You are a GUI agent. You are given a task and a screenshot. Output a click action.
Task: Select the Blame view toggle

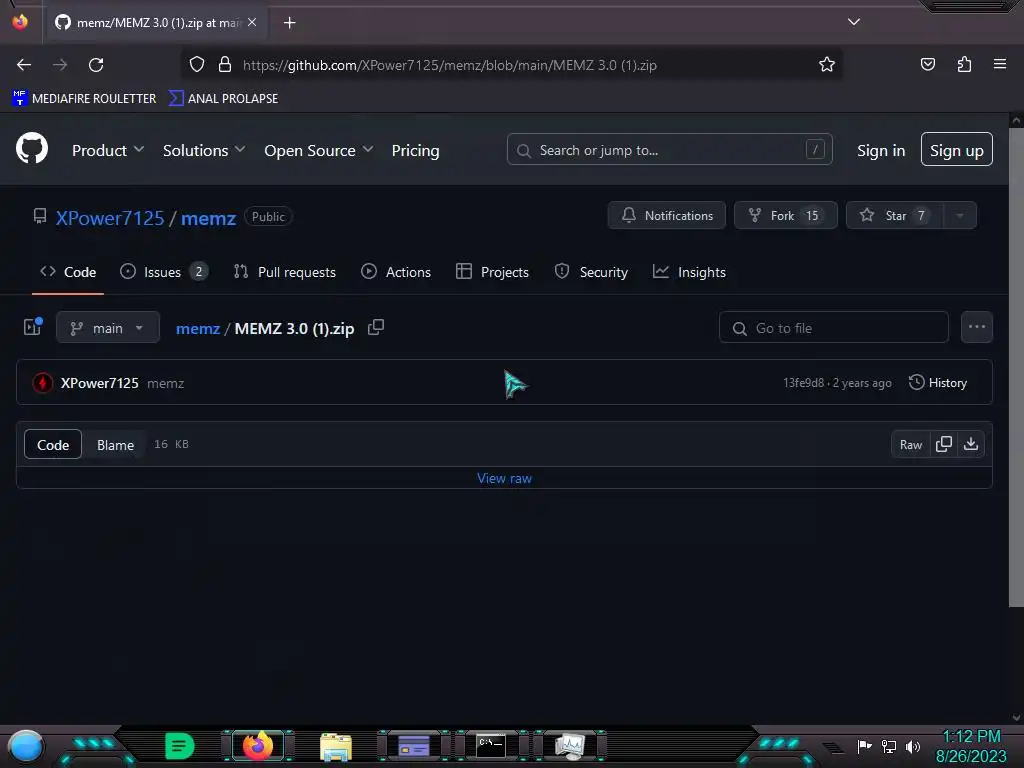pyautogui.click(x=116, y=445)
